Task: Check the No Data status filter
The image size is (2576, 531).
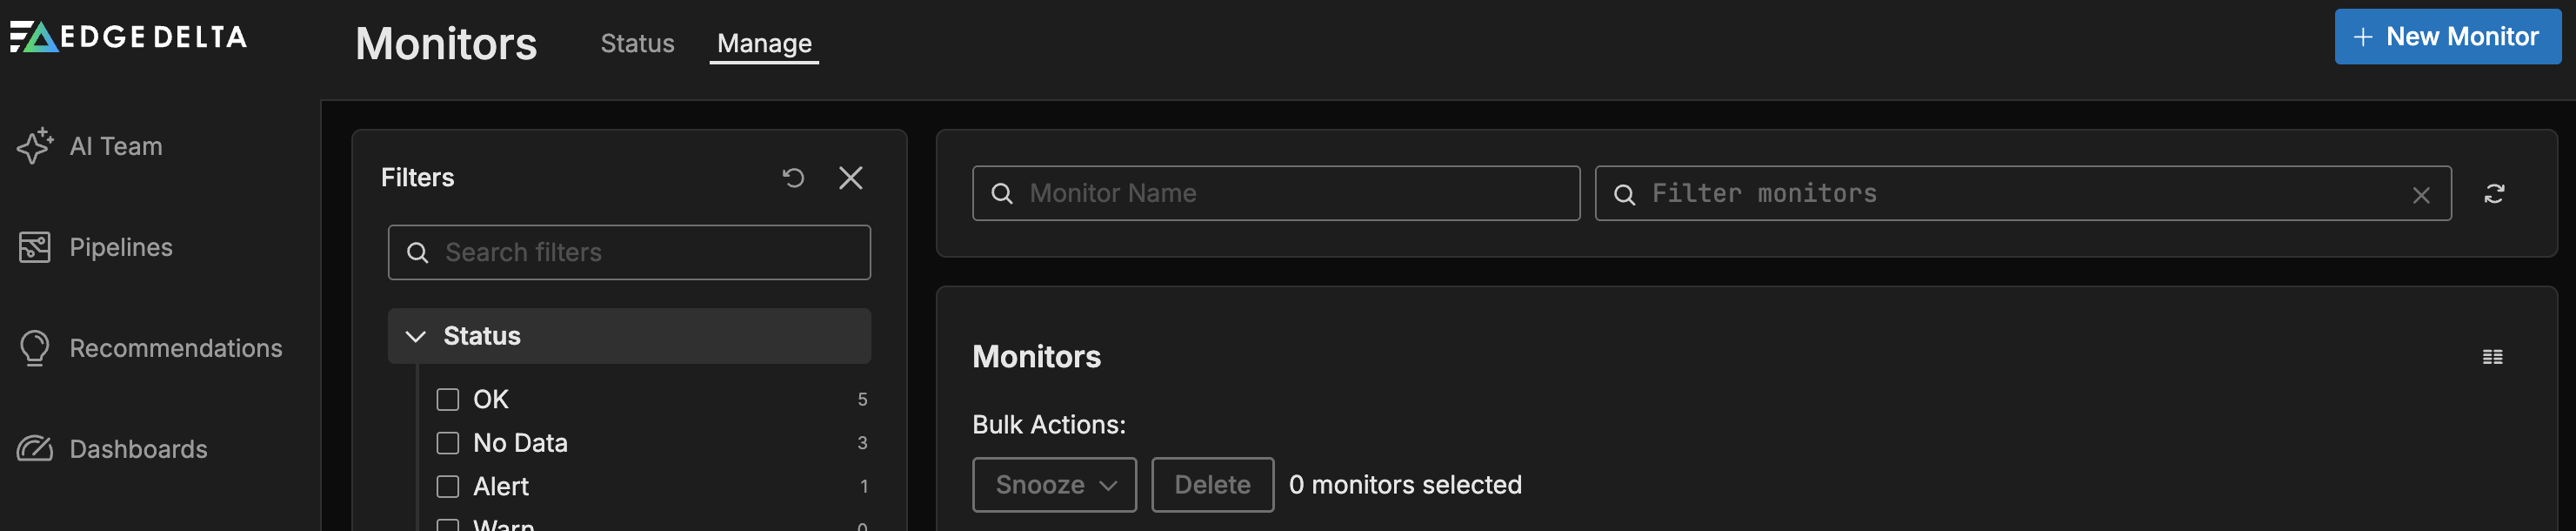Action: [448, 443]
